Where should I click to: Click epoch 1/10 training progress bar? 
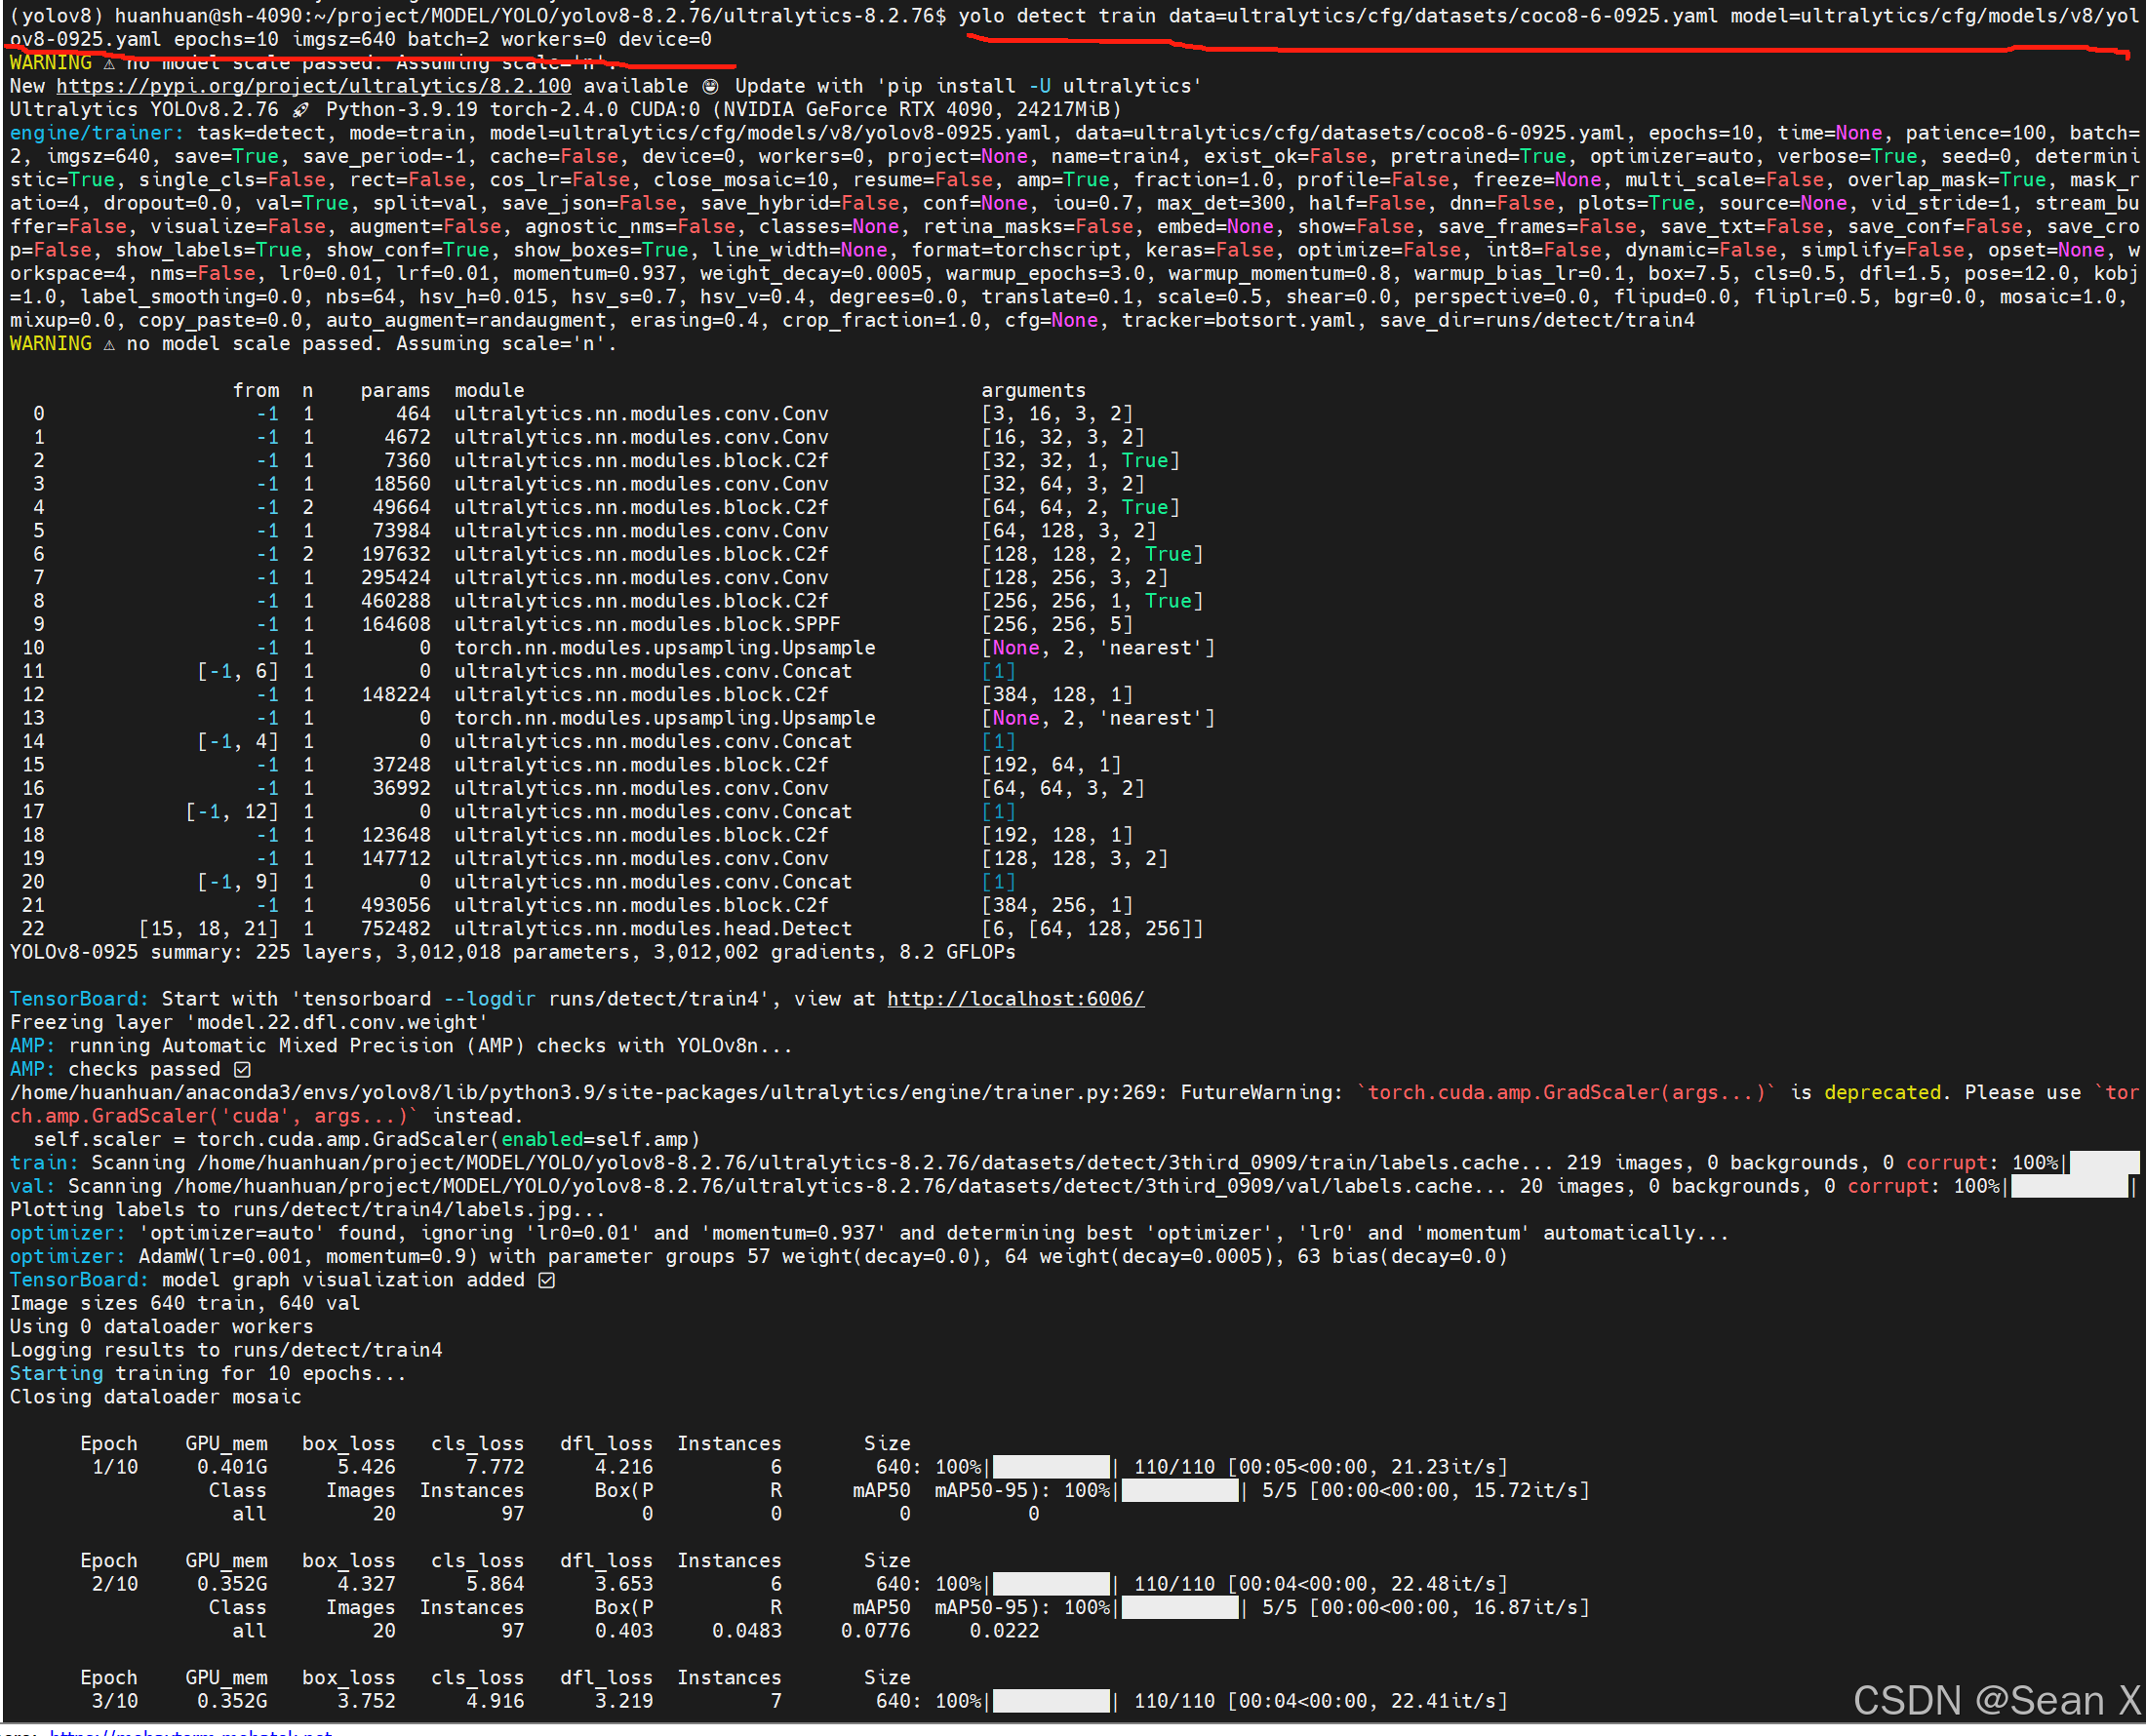[1050, 1467]
